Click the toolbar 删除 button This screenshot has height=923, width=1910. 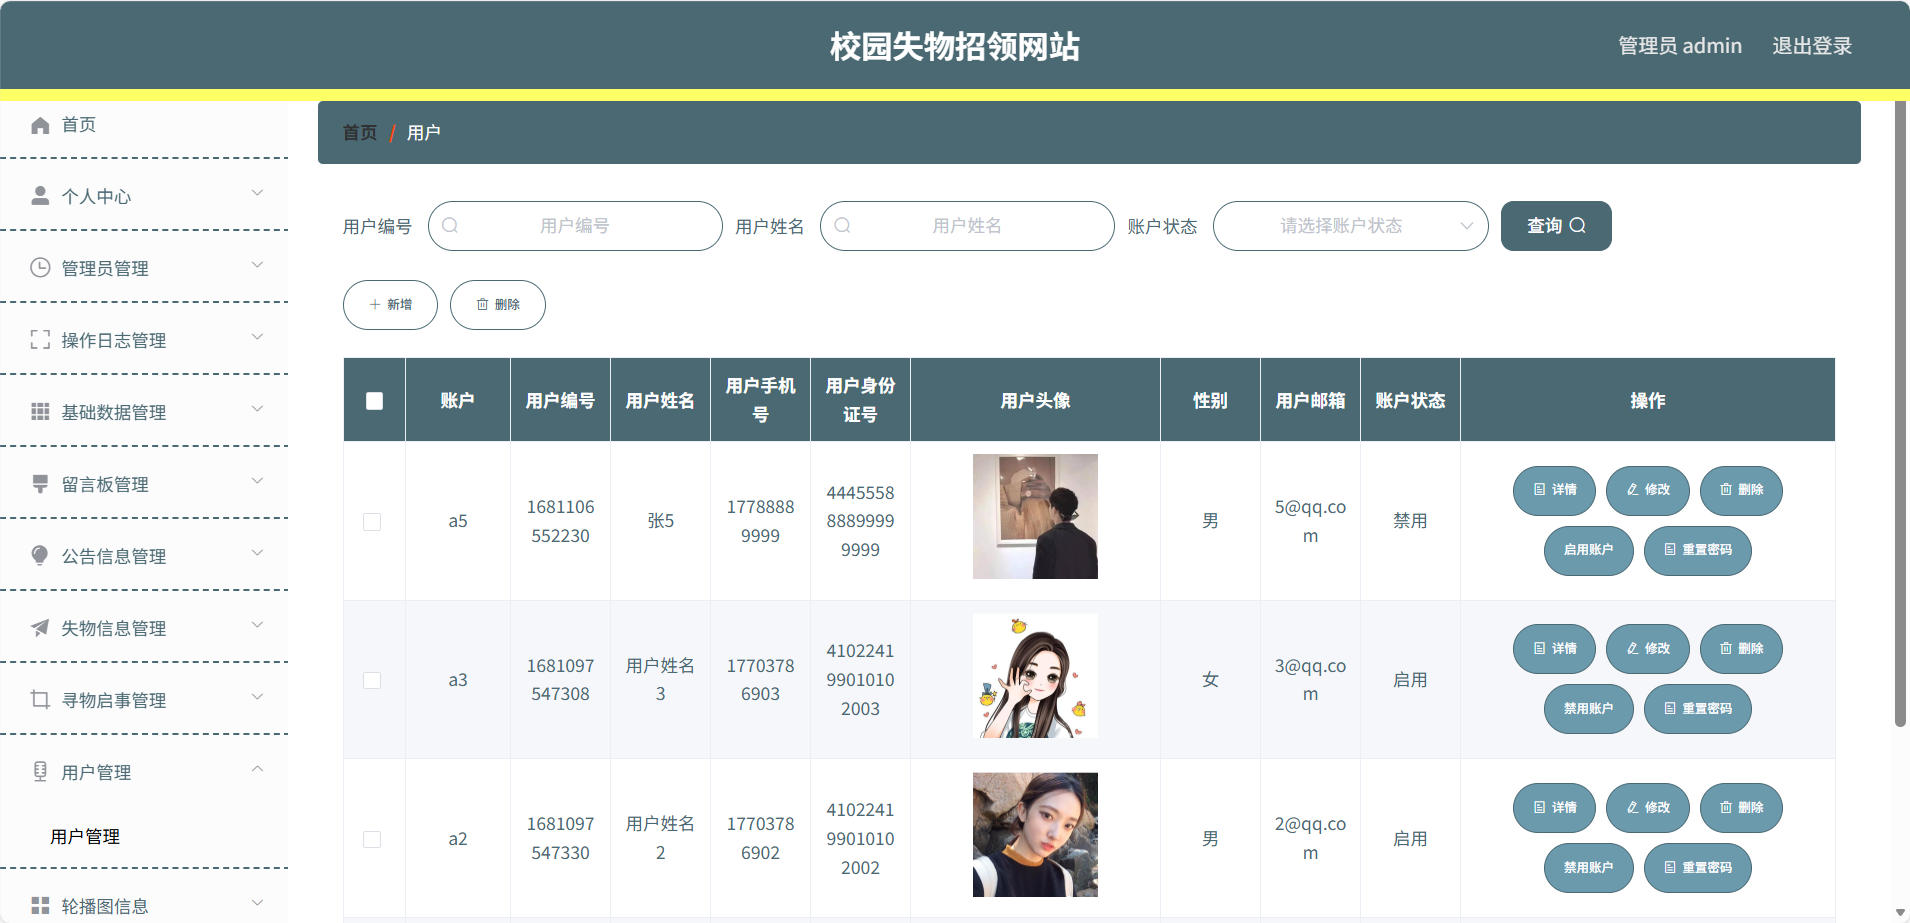[498, 305]
